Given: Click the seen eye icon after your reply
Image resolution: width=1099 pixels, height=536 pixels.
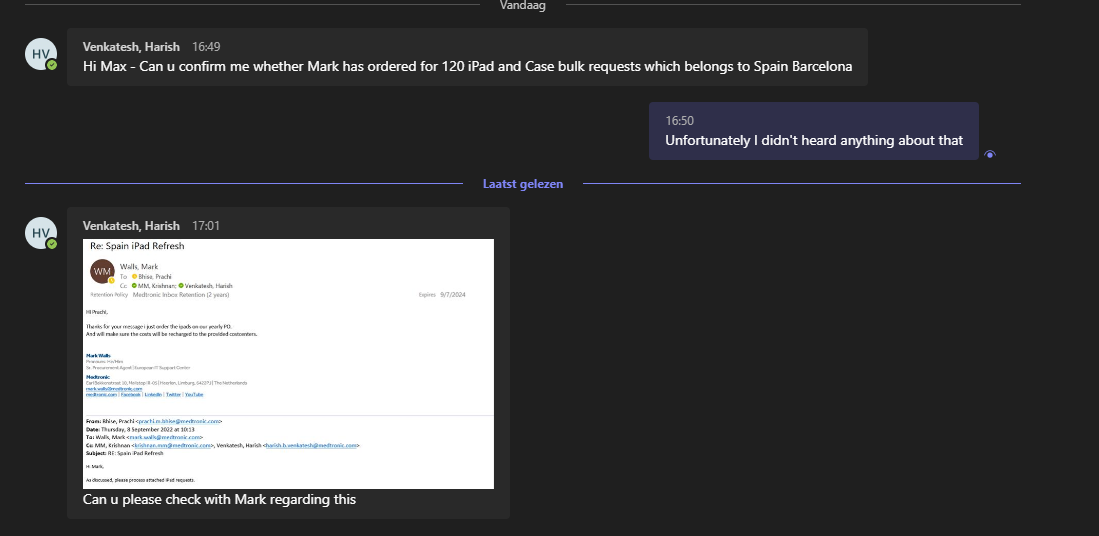Looking at the screenshot, I should [990, 154].
